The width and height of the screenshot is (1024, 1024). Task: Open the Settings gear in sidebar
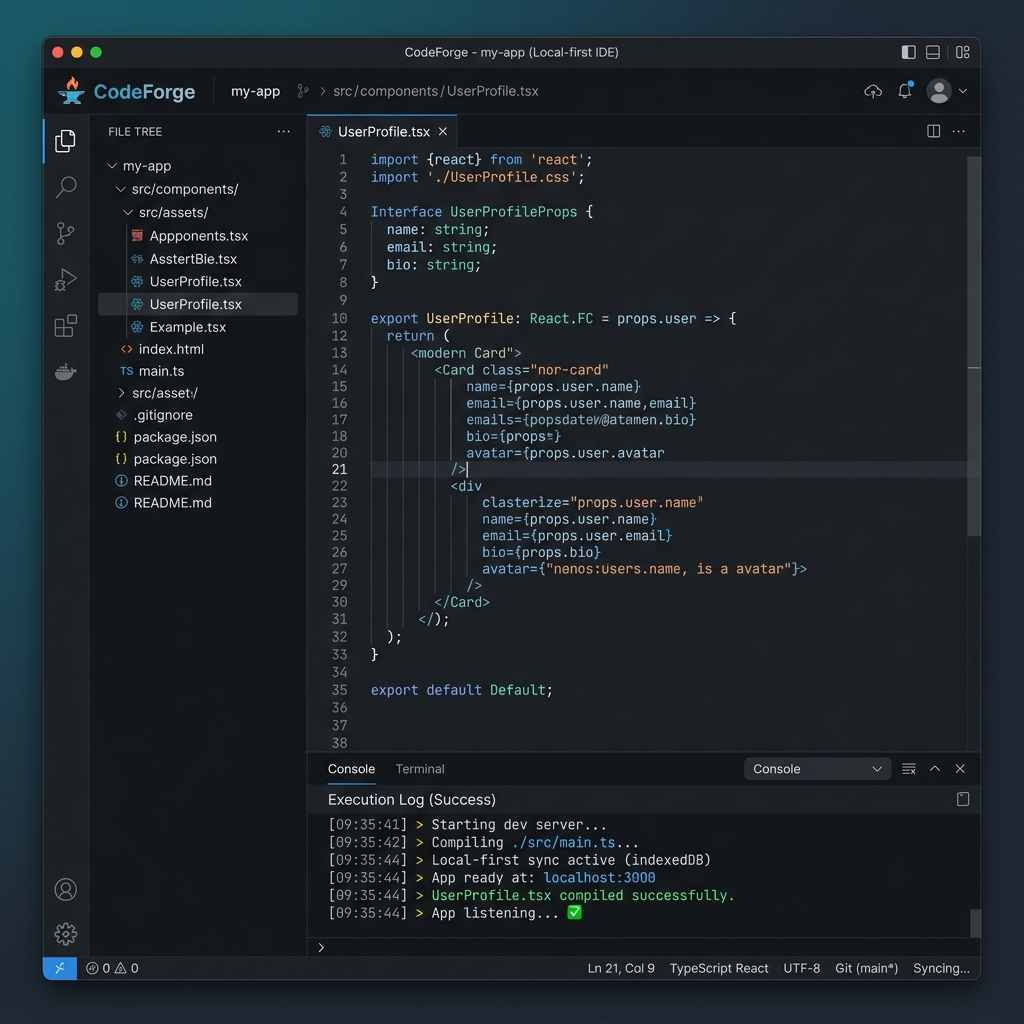click(65, 934)
